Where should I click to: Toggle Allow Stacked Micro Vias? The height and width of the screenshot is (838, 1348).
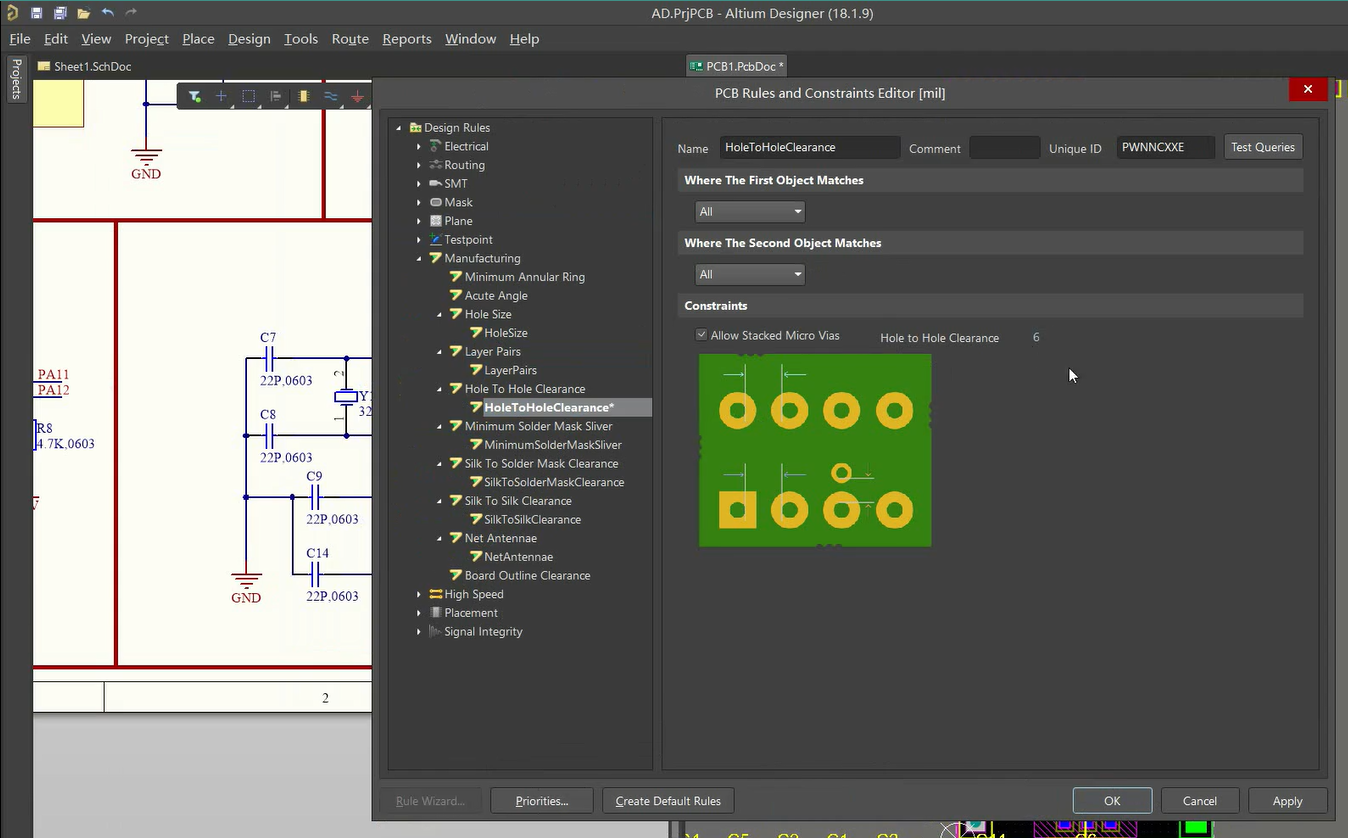701,335
